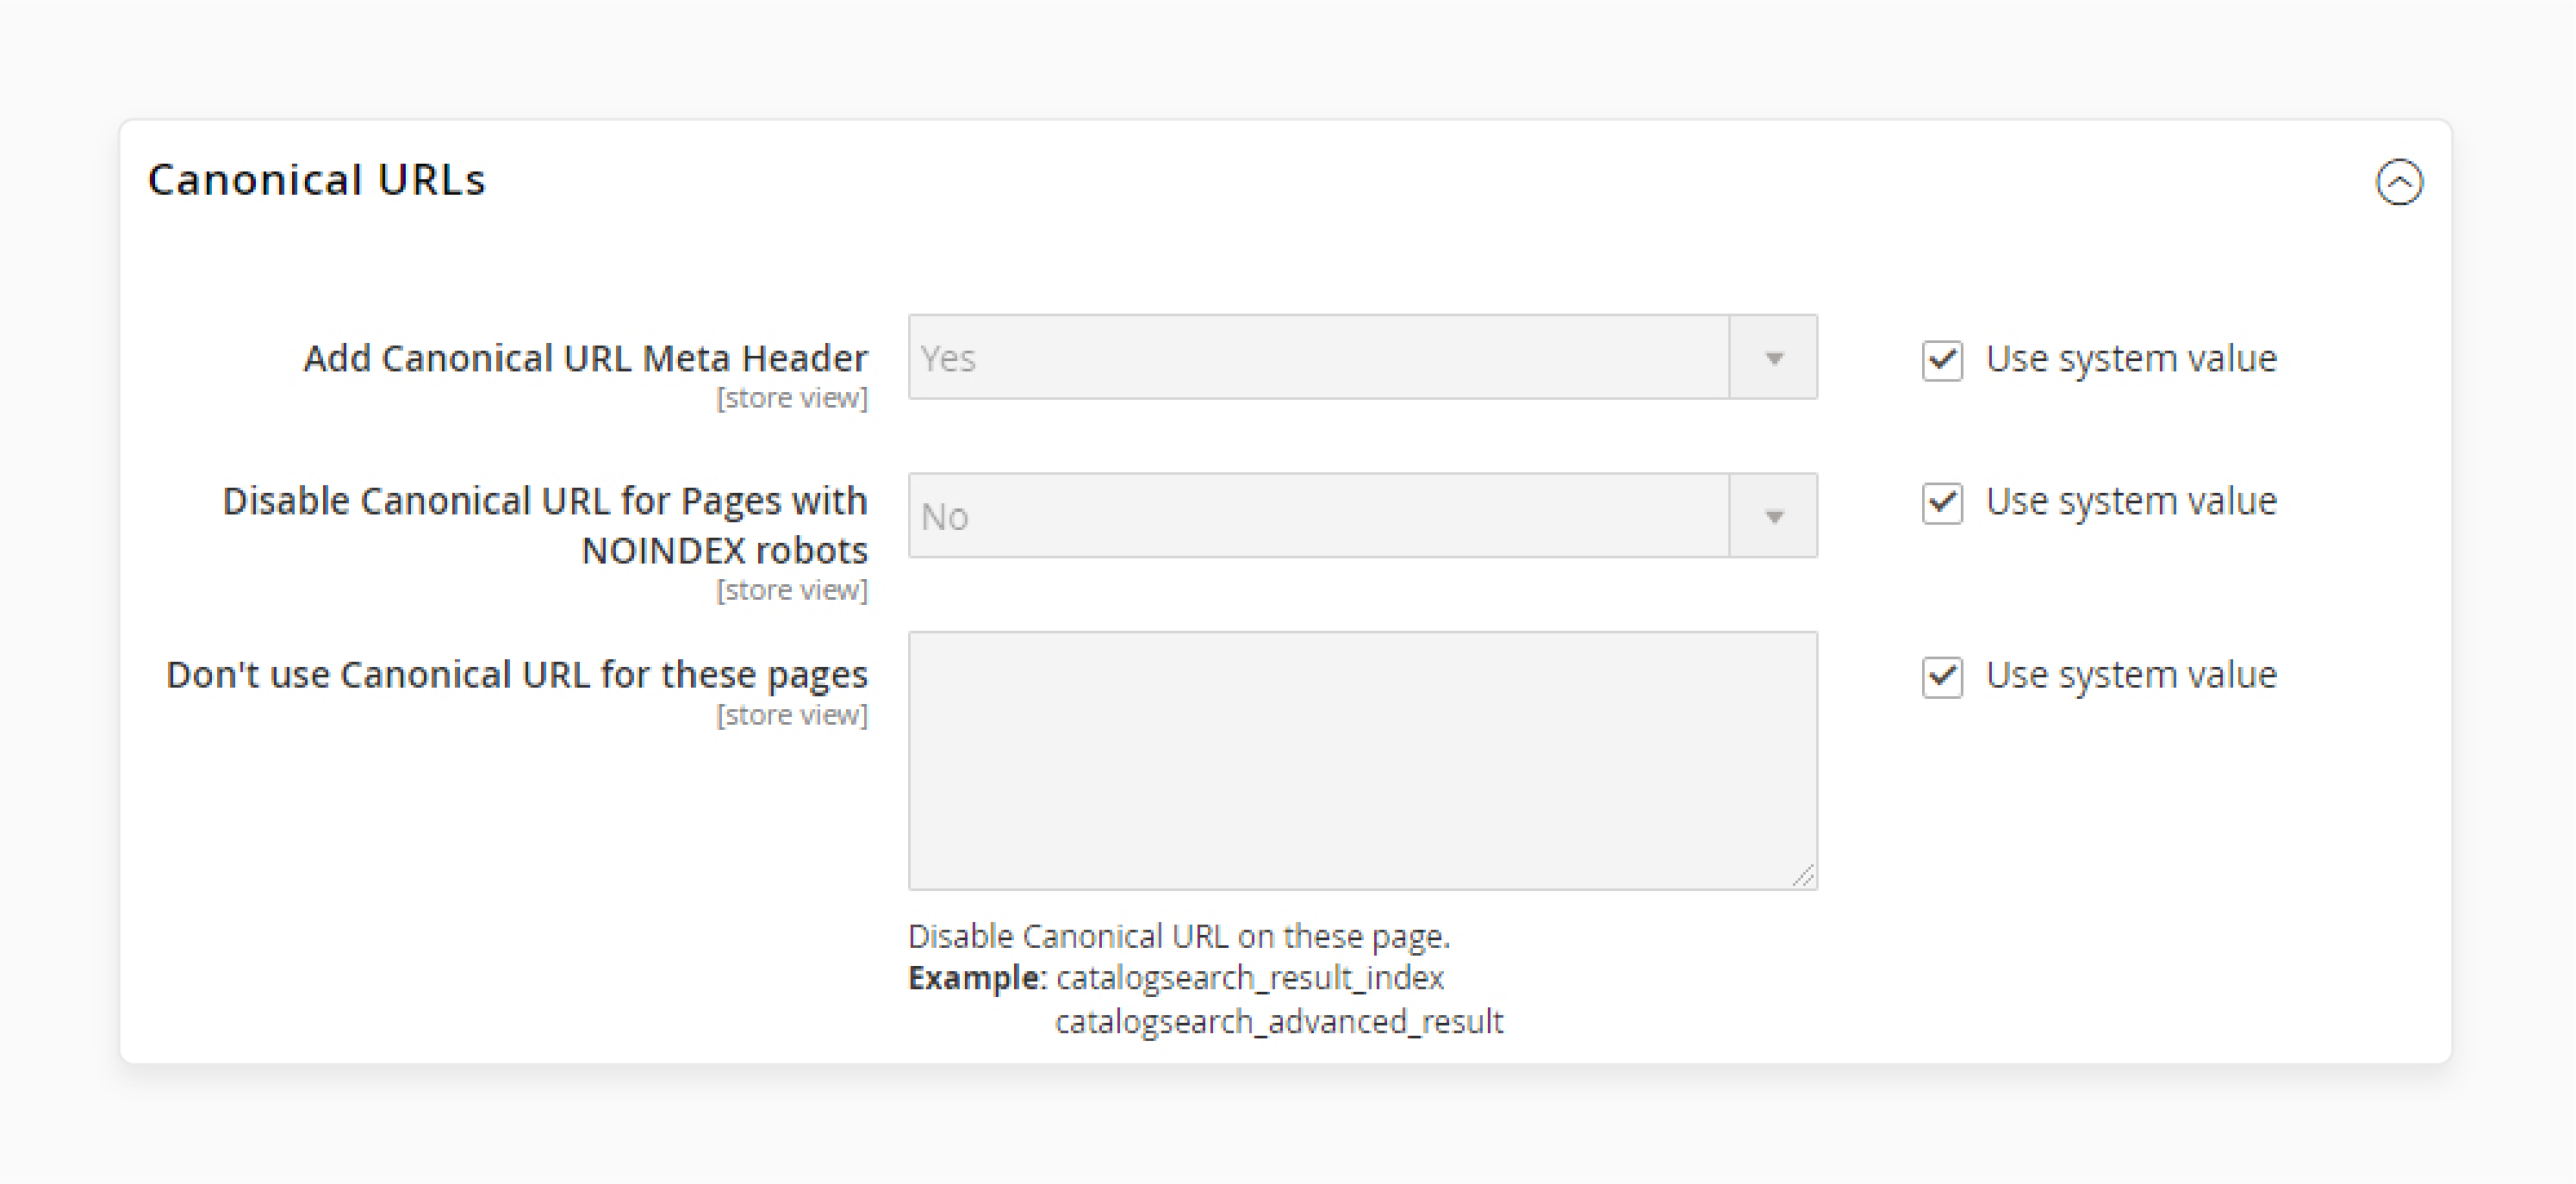Viewport: 2576px width, 1184px height.
Task: Click the catalogsearch_advanced_result example text
Action: click(x=1279, y=1022)
